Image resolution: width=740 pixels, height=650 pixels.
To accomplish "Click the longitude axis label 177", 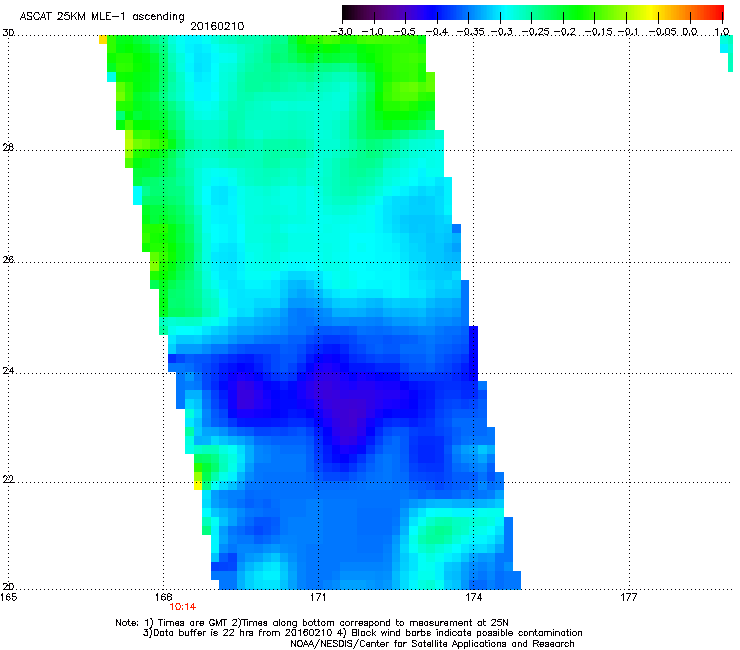I will click(629, 597).
